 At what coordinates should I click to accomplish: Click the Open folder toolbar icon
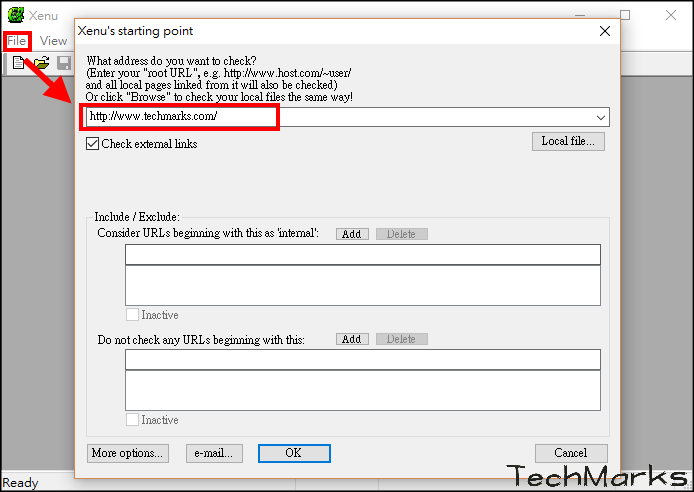(x=41, y=63)
